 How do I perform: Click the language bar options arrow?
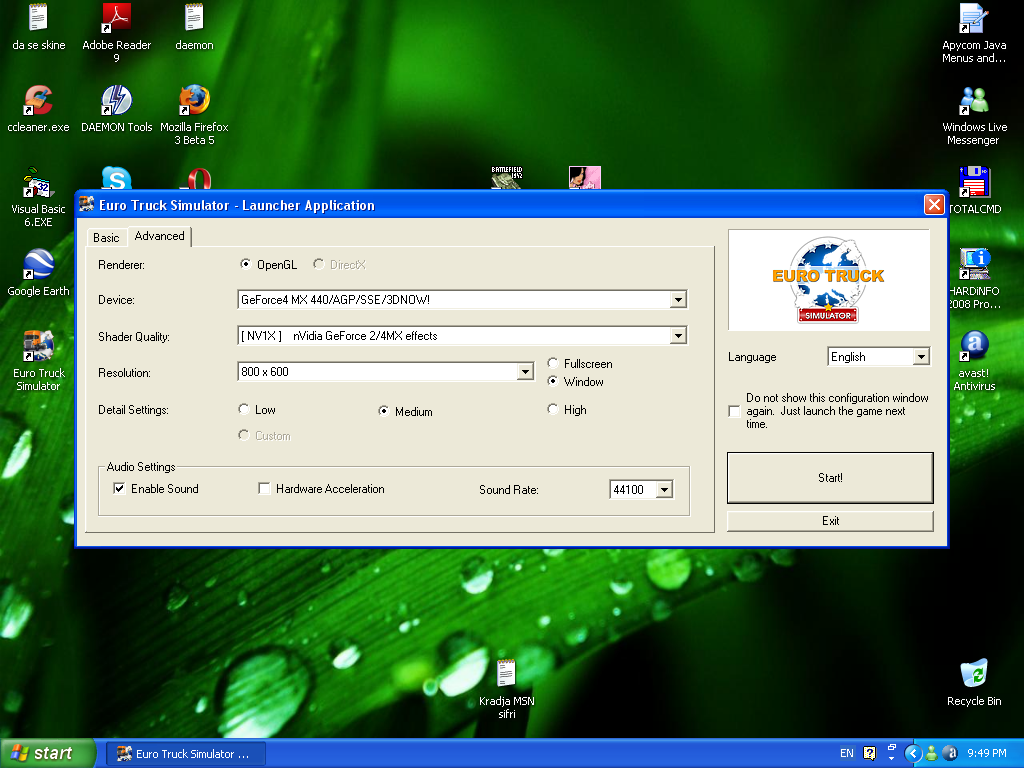[891, 758]
